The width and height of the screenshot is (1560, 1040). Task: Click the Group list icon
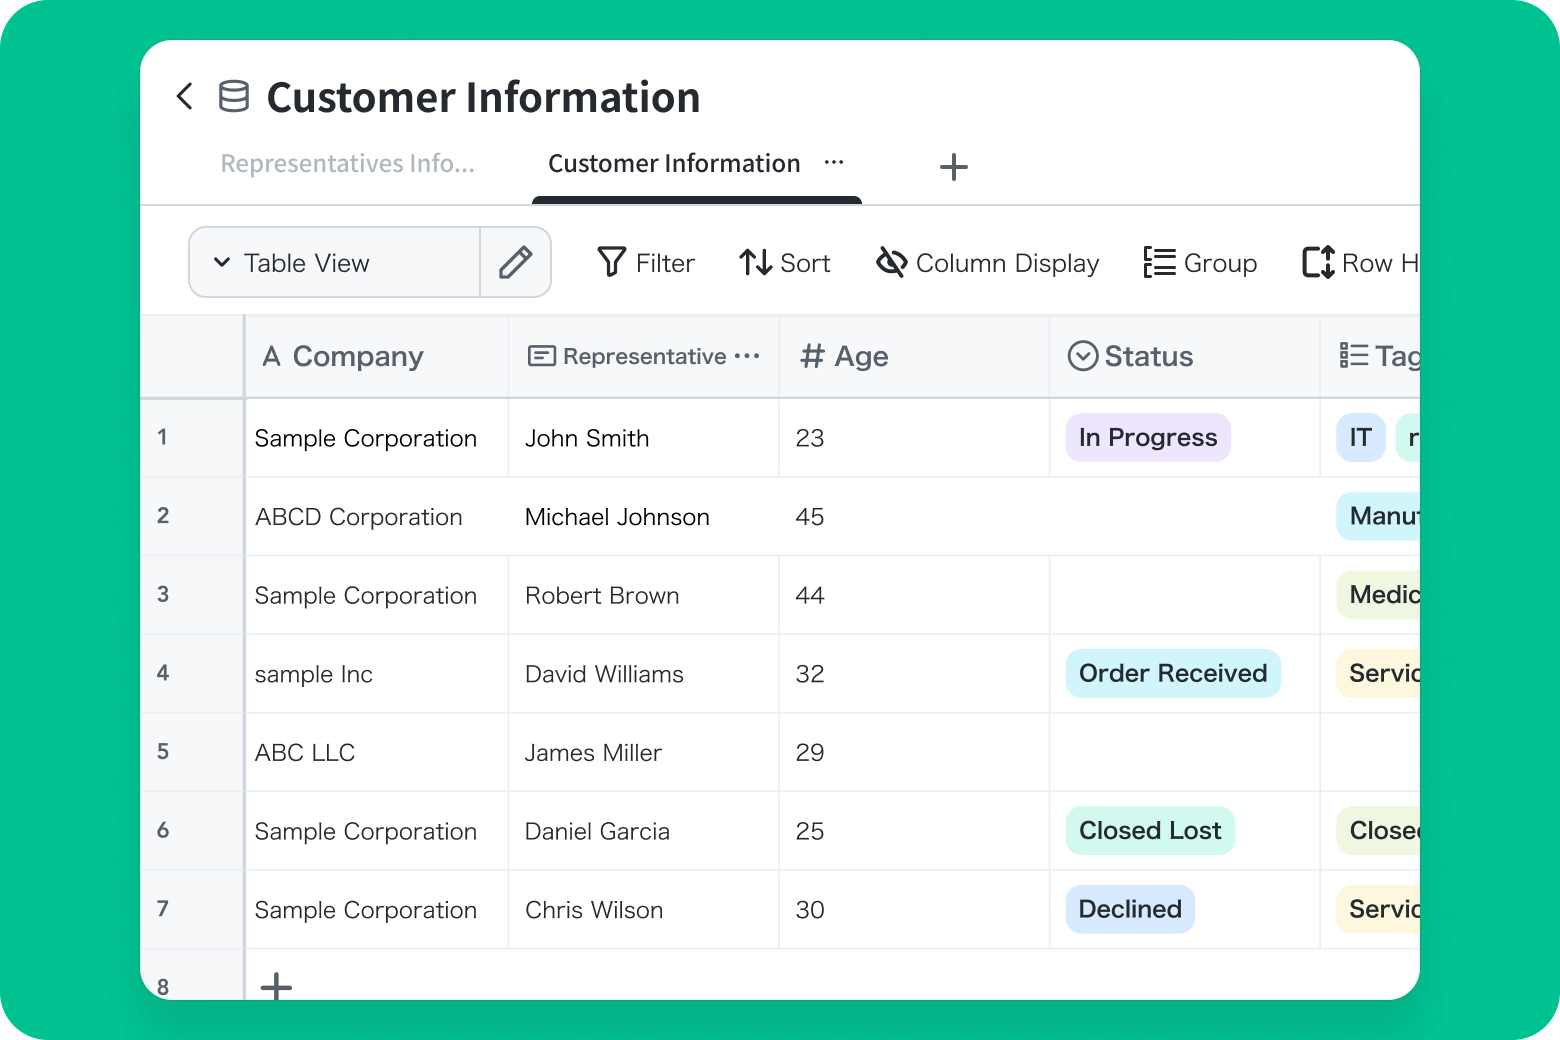pyautogui.click(x=1159, y=263)
